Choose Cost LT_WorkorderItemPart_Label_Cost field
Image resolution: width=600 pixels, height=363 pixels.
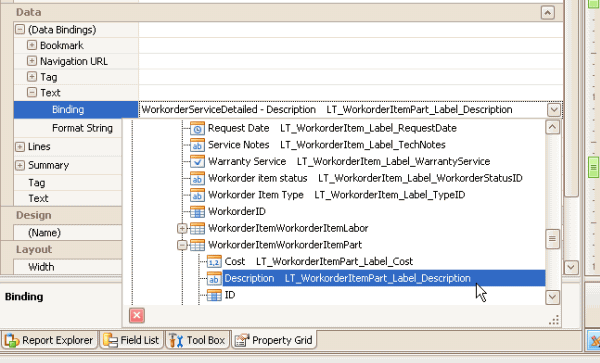point(319,262)
